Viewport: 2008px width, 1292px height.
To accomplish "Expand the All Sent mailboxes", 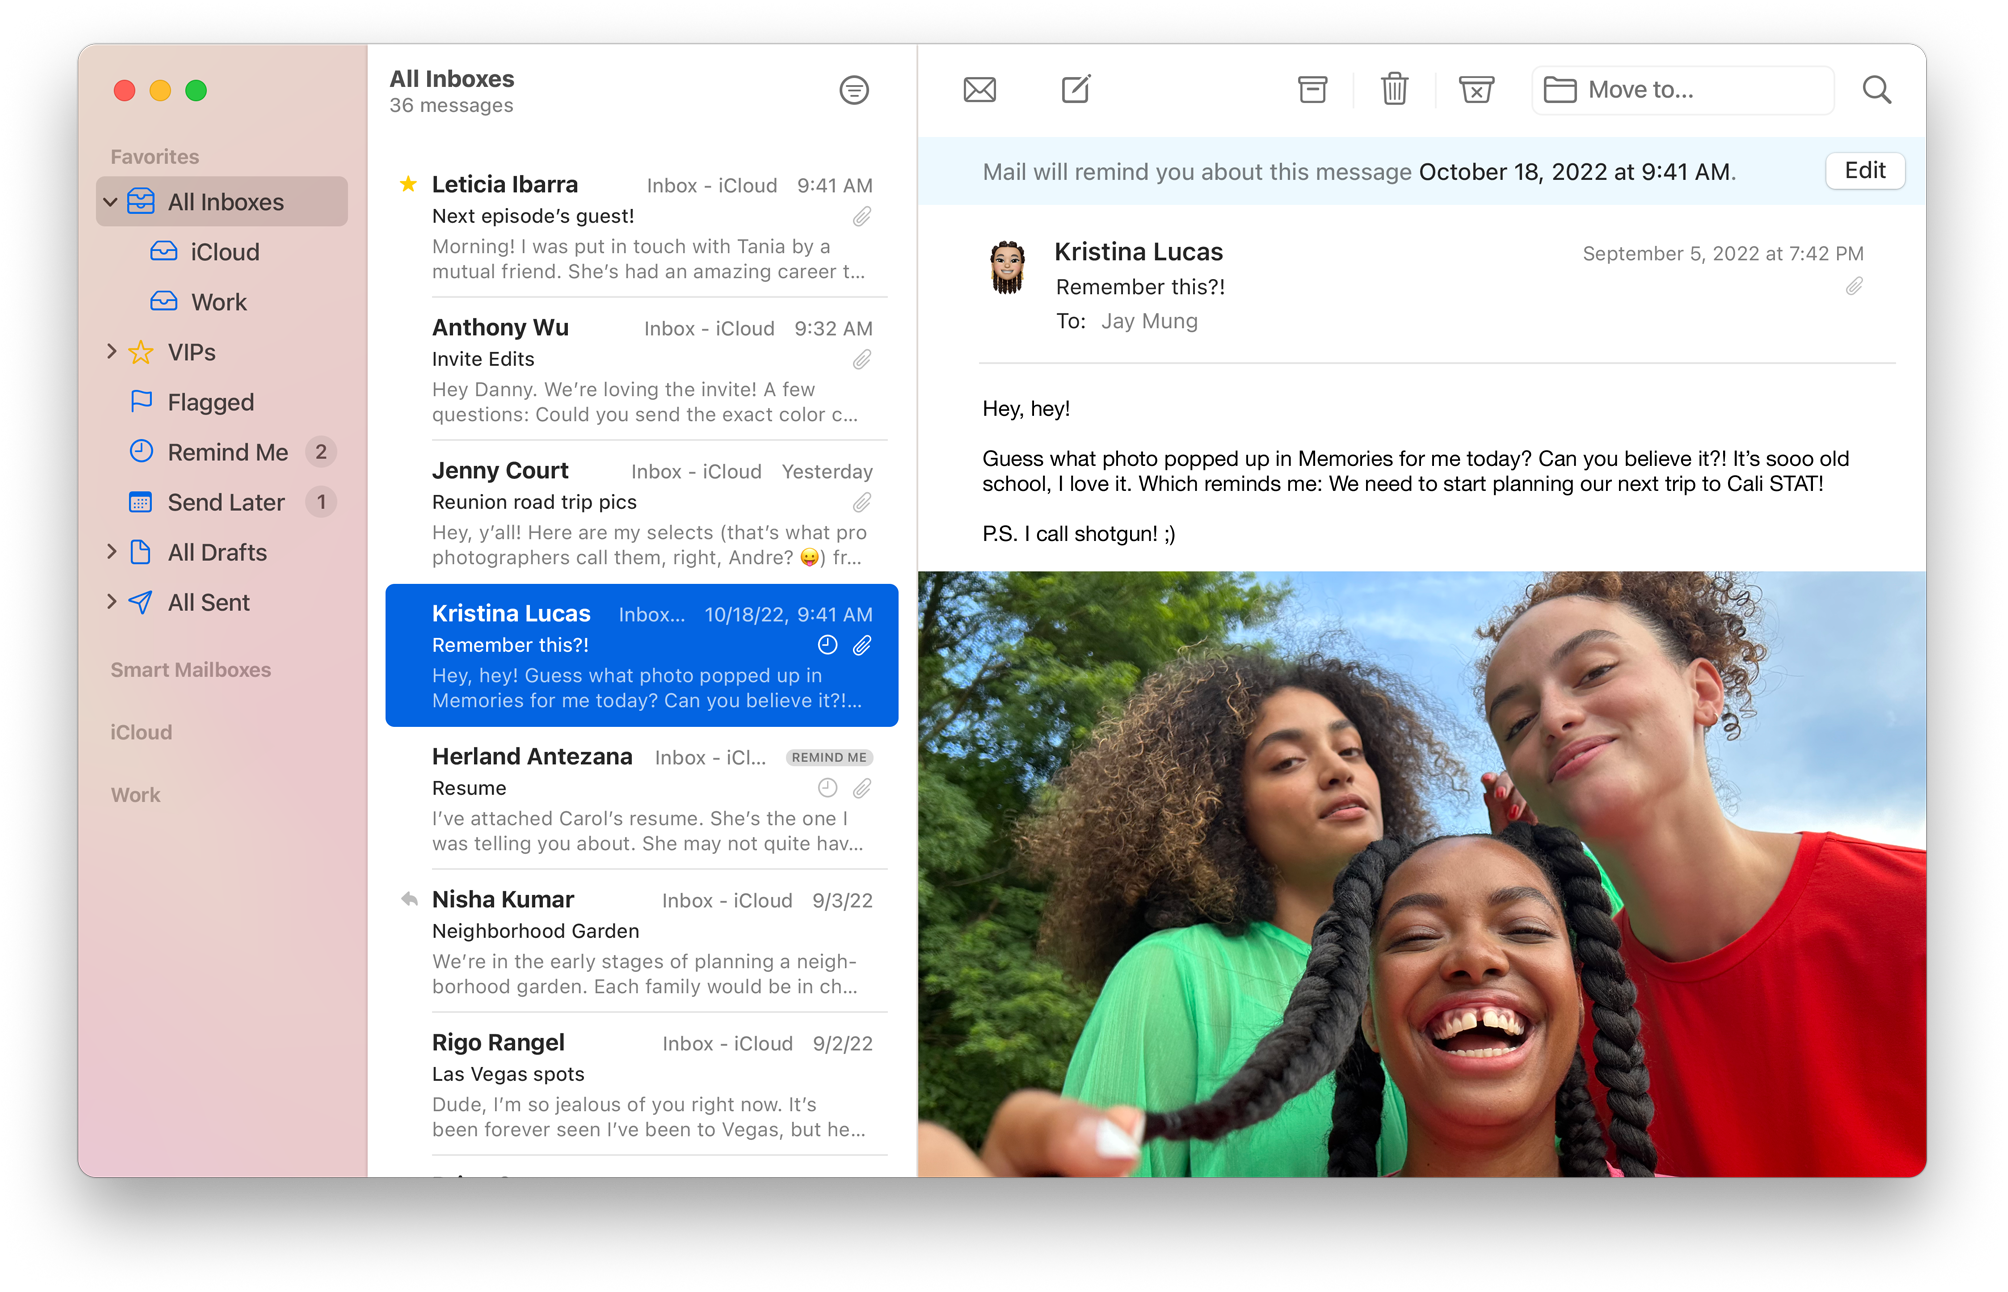I will click(x=111, y=602).
